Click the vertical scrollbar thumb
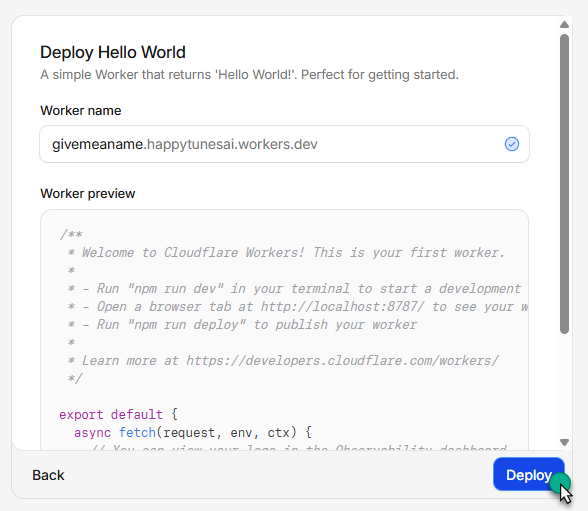The image size is (588, 511). (564, 184)
